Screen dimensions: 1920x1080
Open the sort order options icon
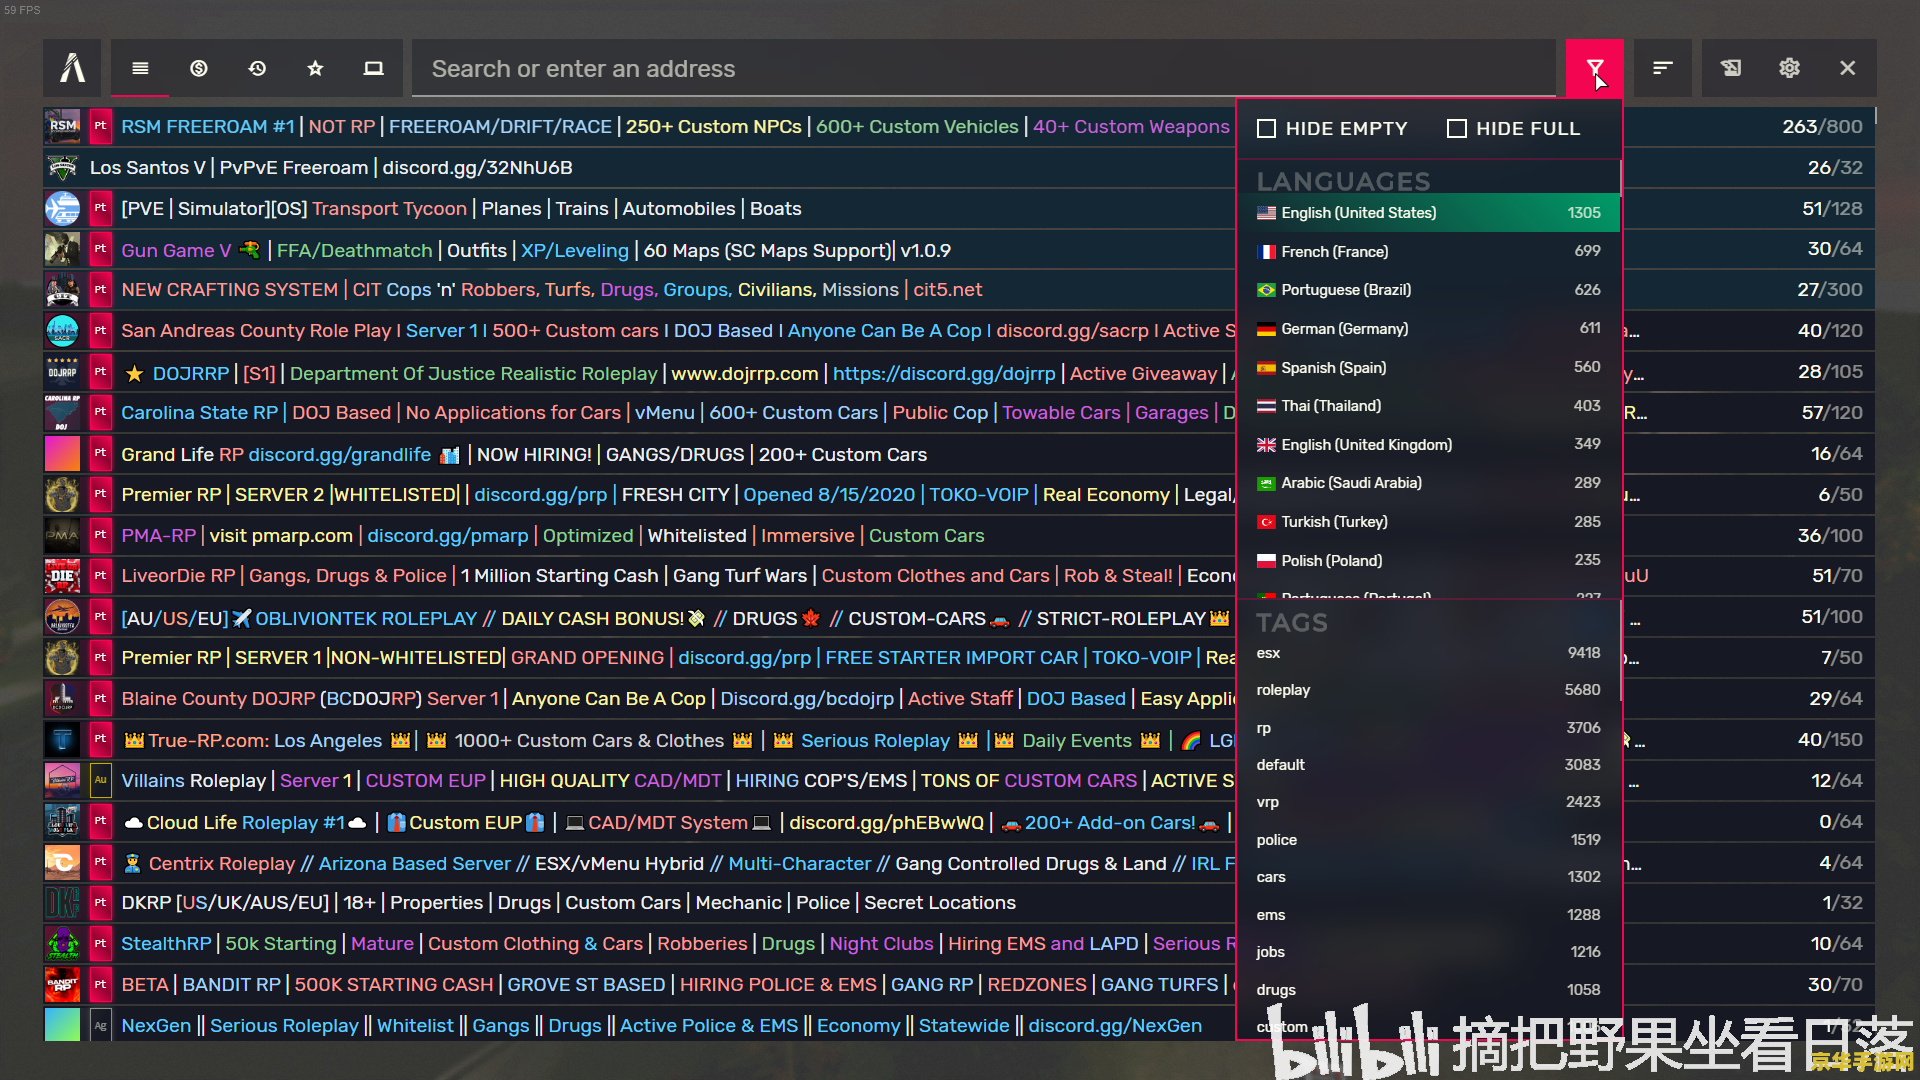[1662, 68]
